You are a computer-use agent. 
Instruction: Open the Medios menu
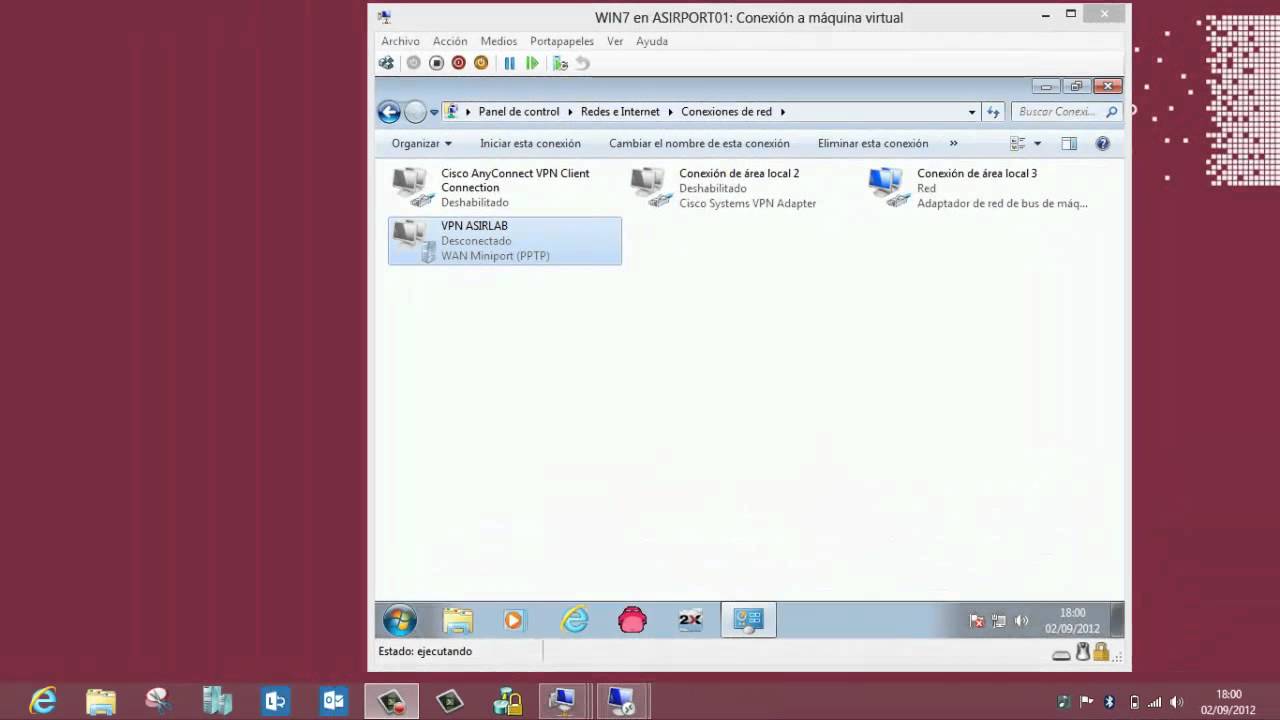pyautogui.click(x=499, y=41)
